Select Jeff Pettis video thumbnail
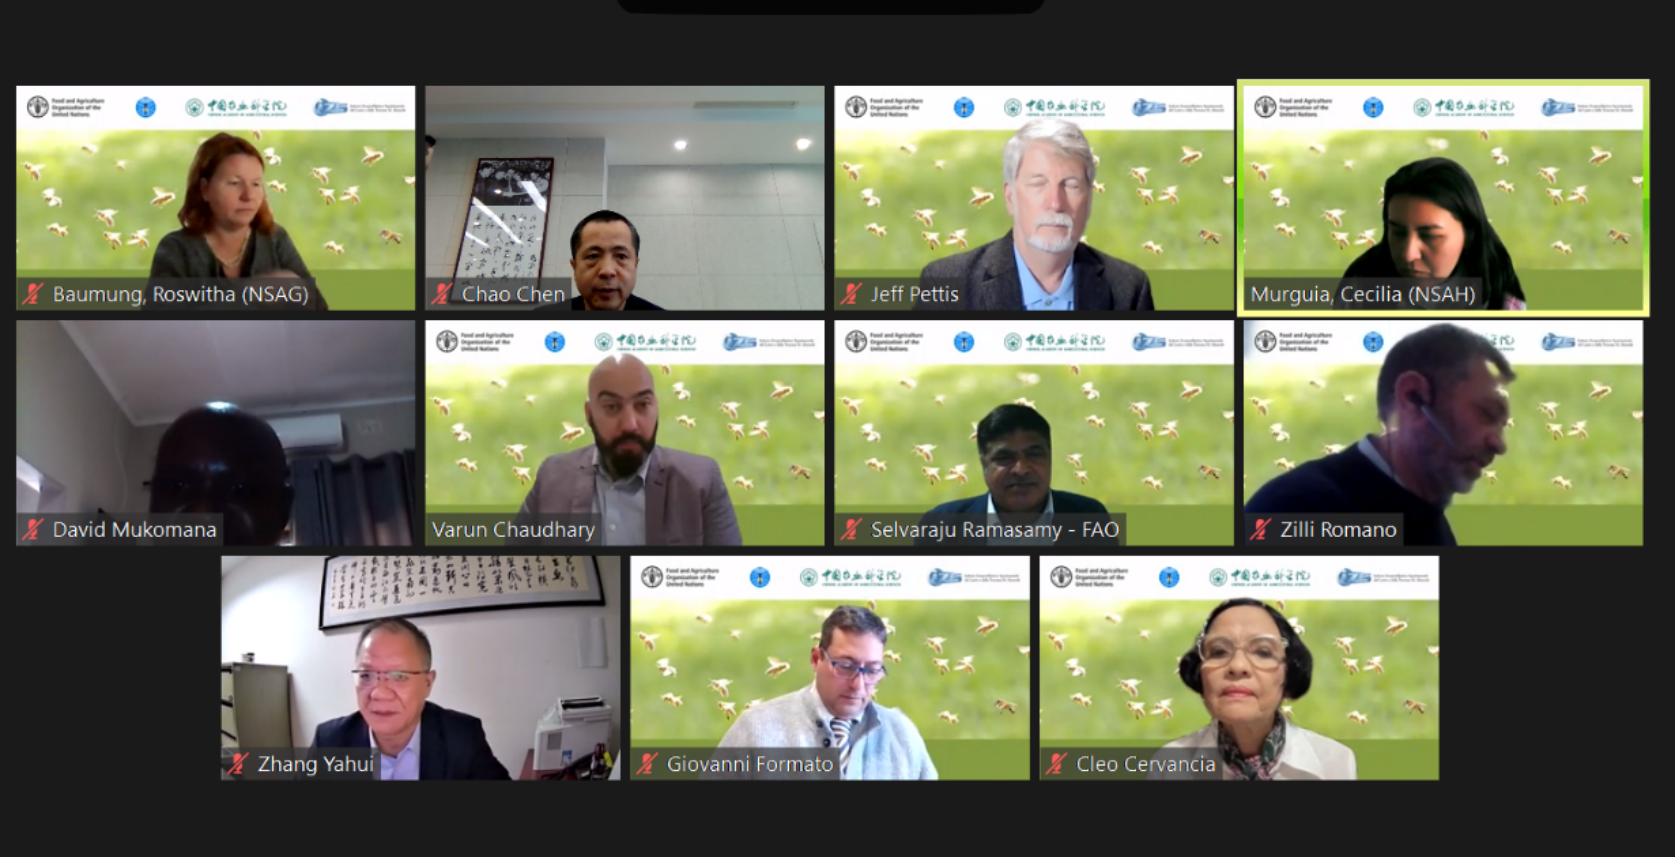Image resolution: width=1676 pixels, height=858 pixels. pyautogui.click(x=1034, y=198)
